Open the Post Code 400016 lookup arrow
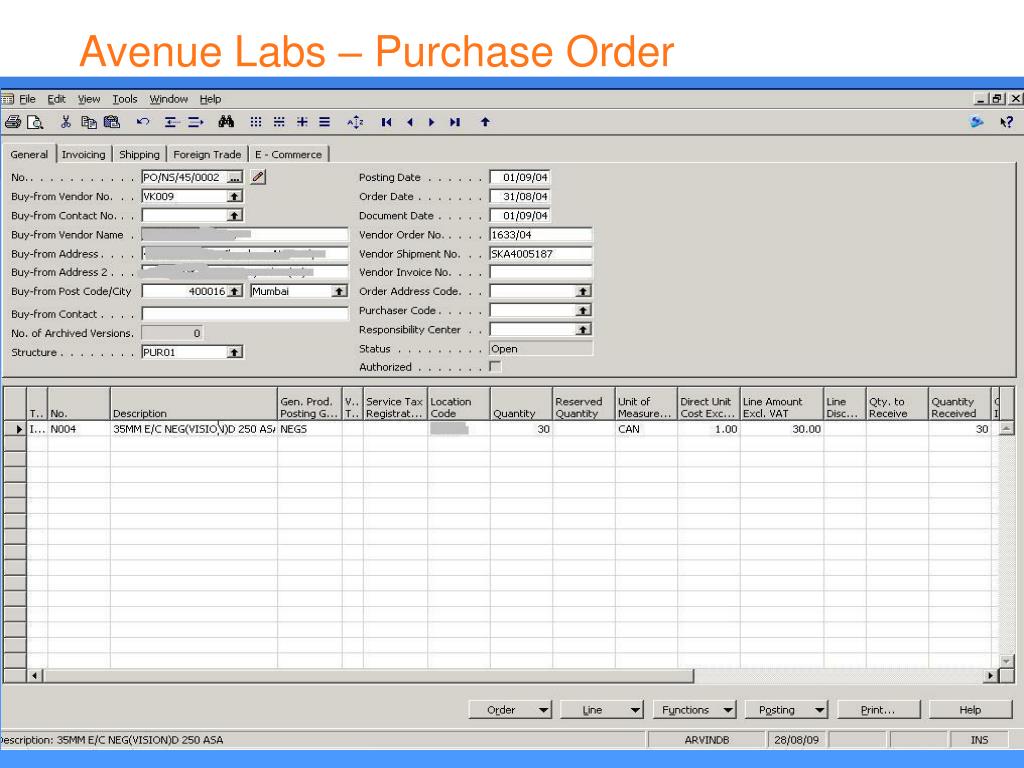Viewport: 1024px width, 768px height. [235, 291]
